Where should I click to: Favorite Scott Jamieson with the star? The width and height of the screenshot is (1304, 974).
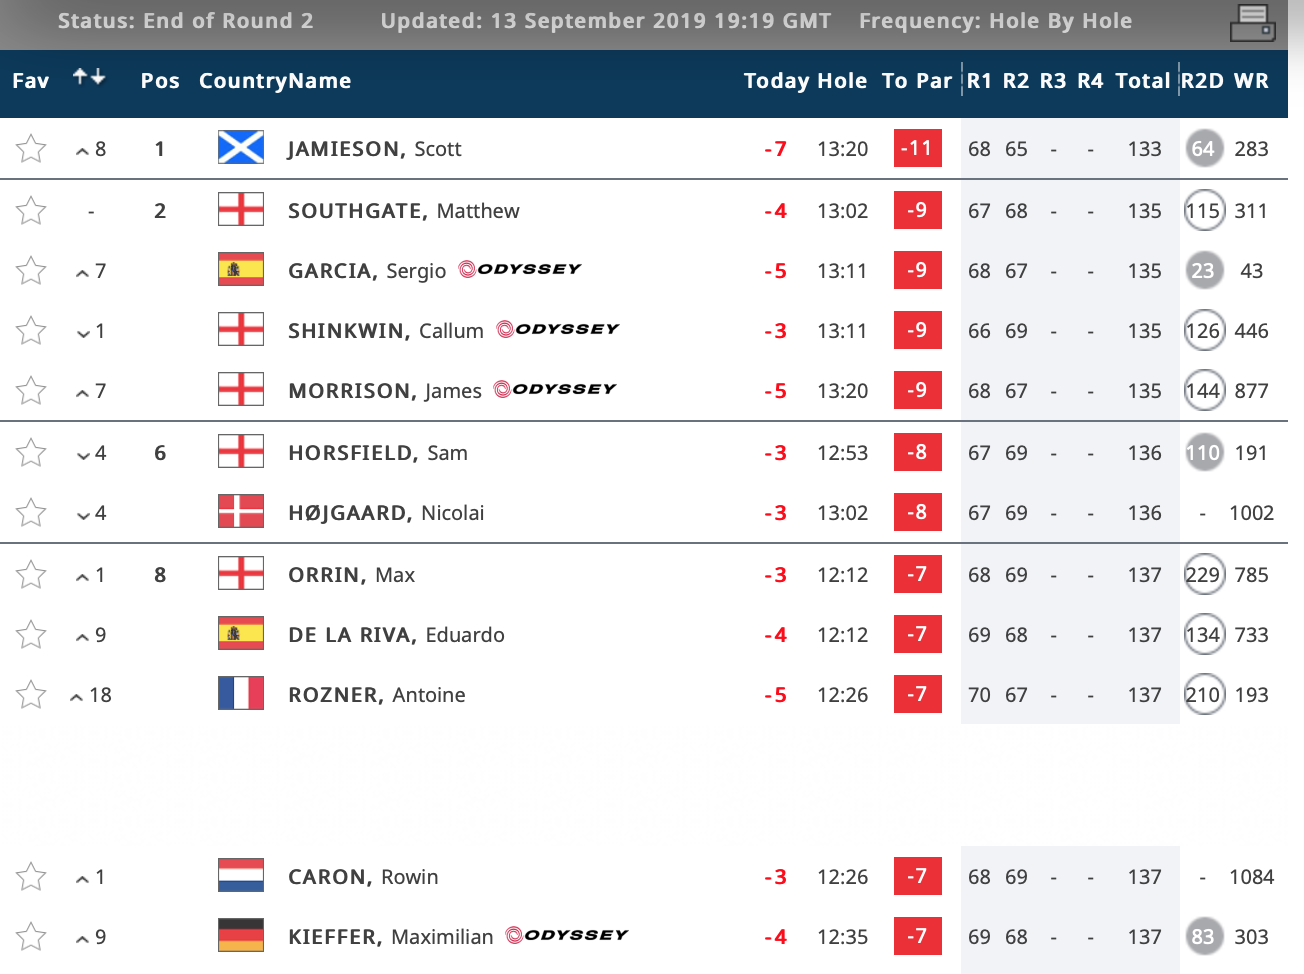(31, 149)
